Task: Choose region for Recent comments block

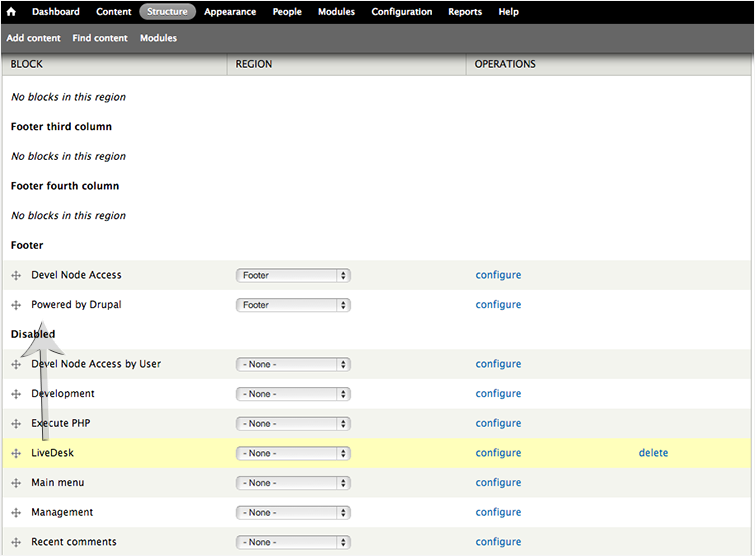Action: tap(293, 542)
